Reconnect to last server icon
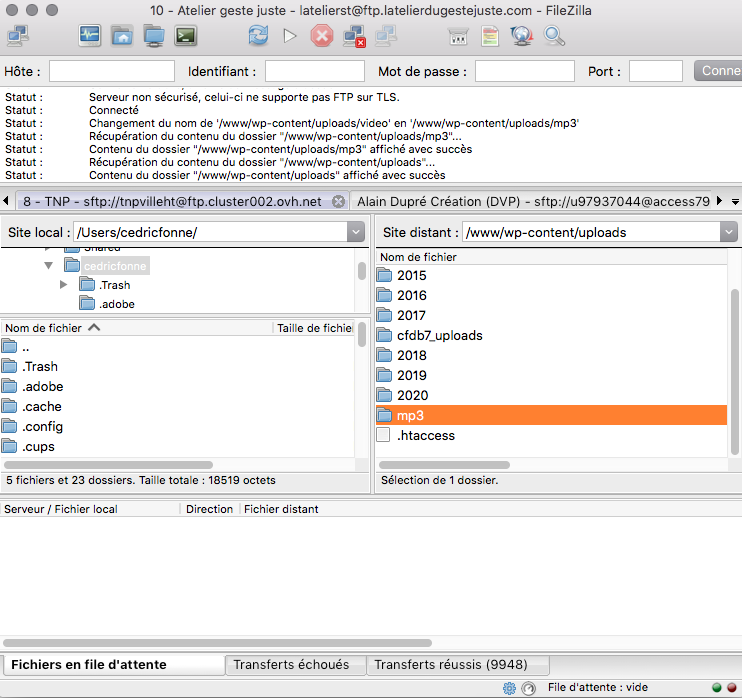This screenshot has height=698, width=742. click(x=386, y=36)
